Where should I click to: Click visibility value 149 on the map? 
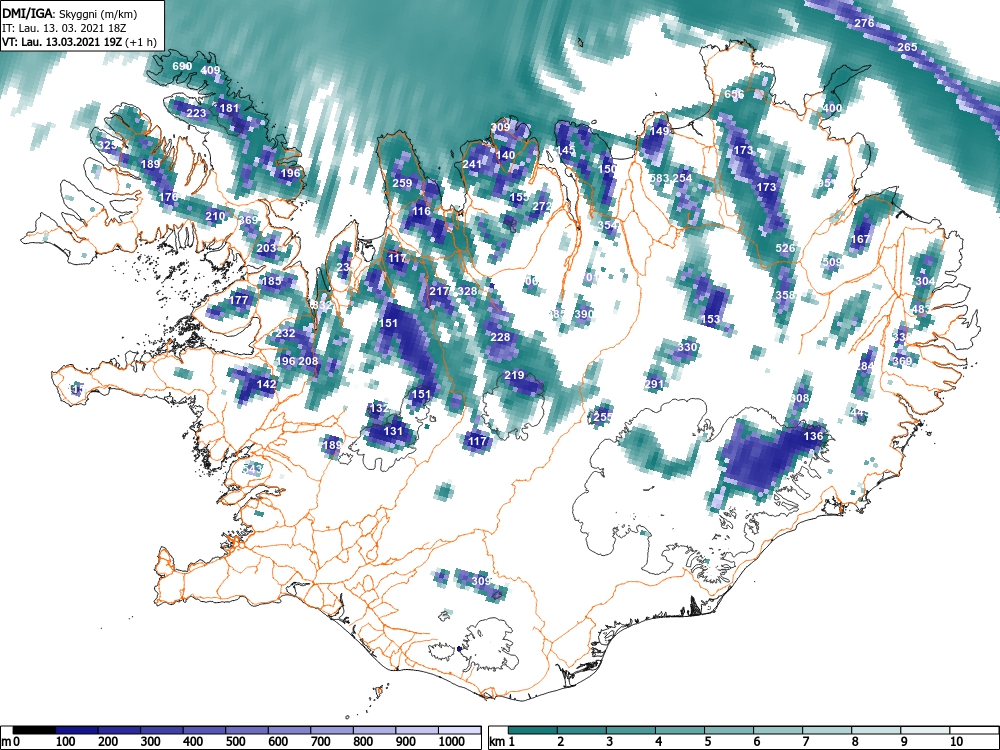pos(659,131)
